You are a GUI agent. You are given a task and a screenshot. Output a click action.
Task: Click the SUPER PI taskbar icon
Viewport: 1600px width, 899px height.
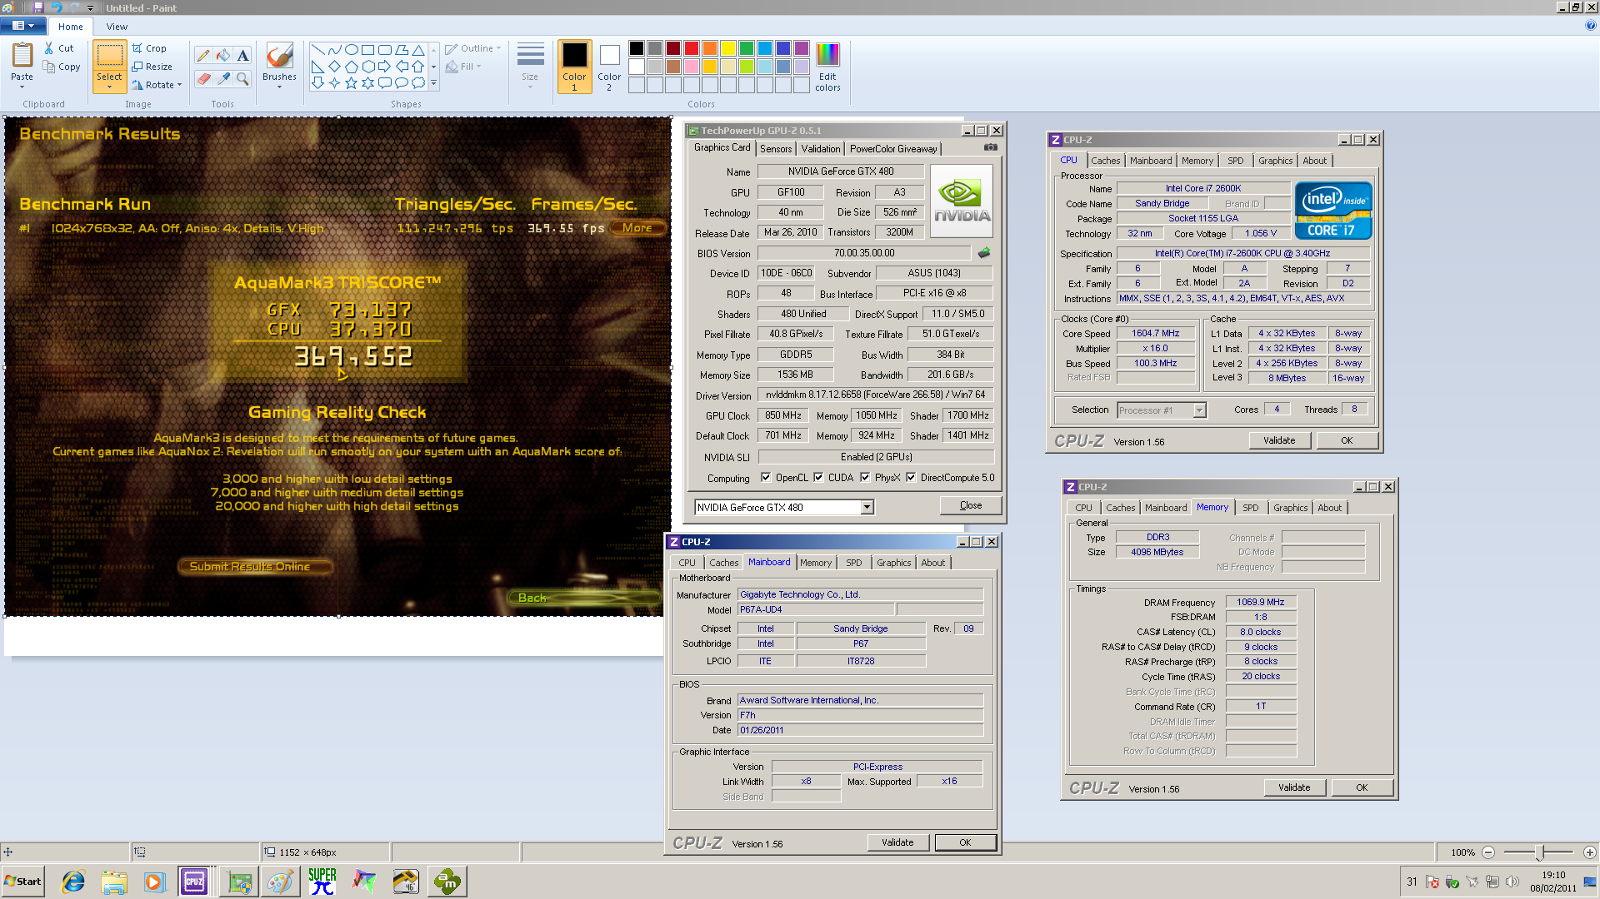pos(322,881)
